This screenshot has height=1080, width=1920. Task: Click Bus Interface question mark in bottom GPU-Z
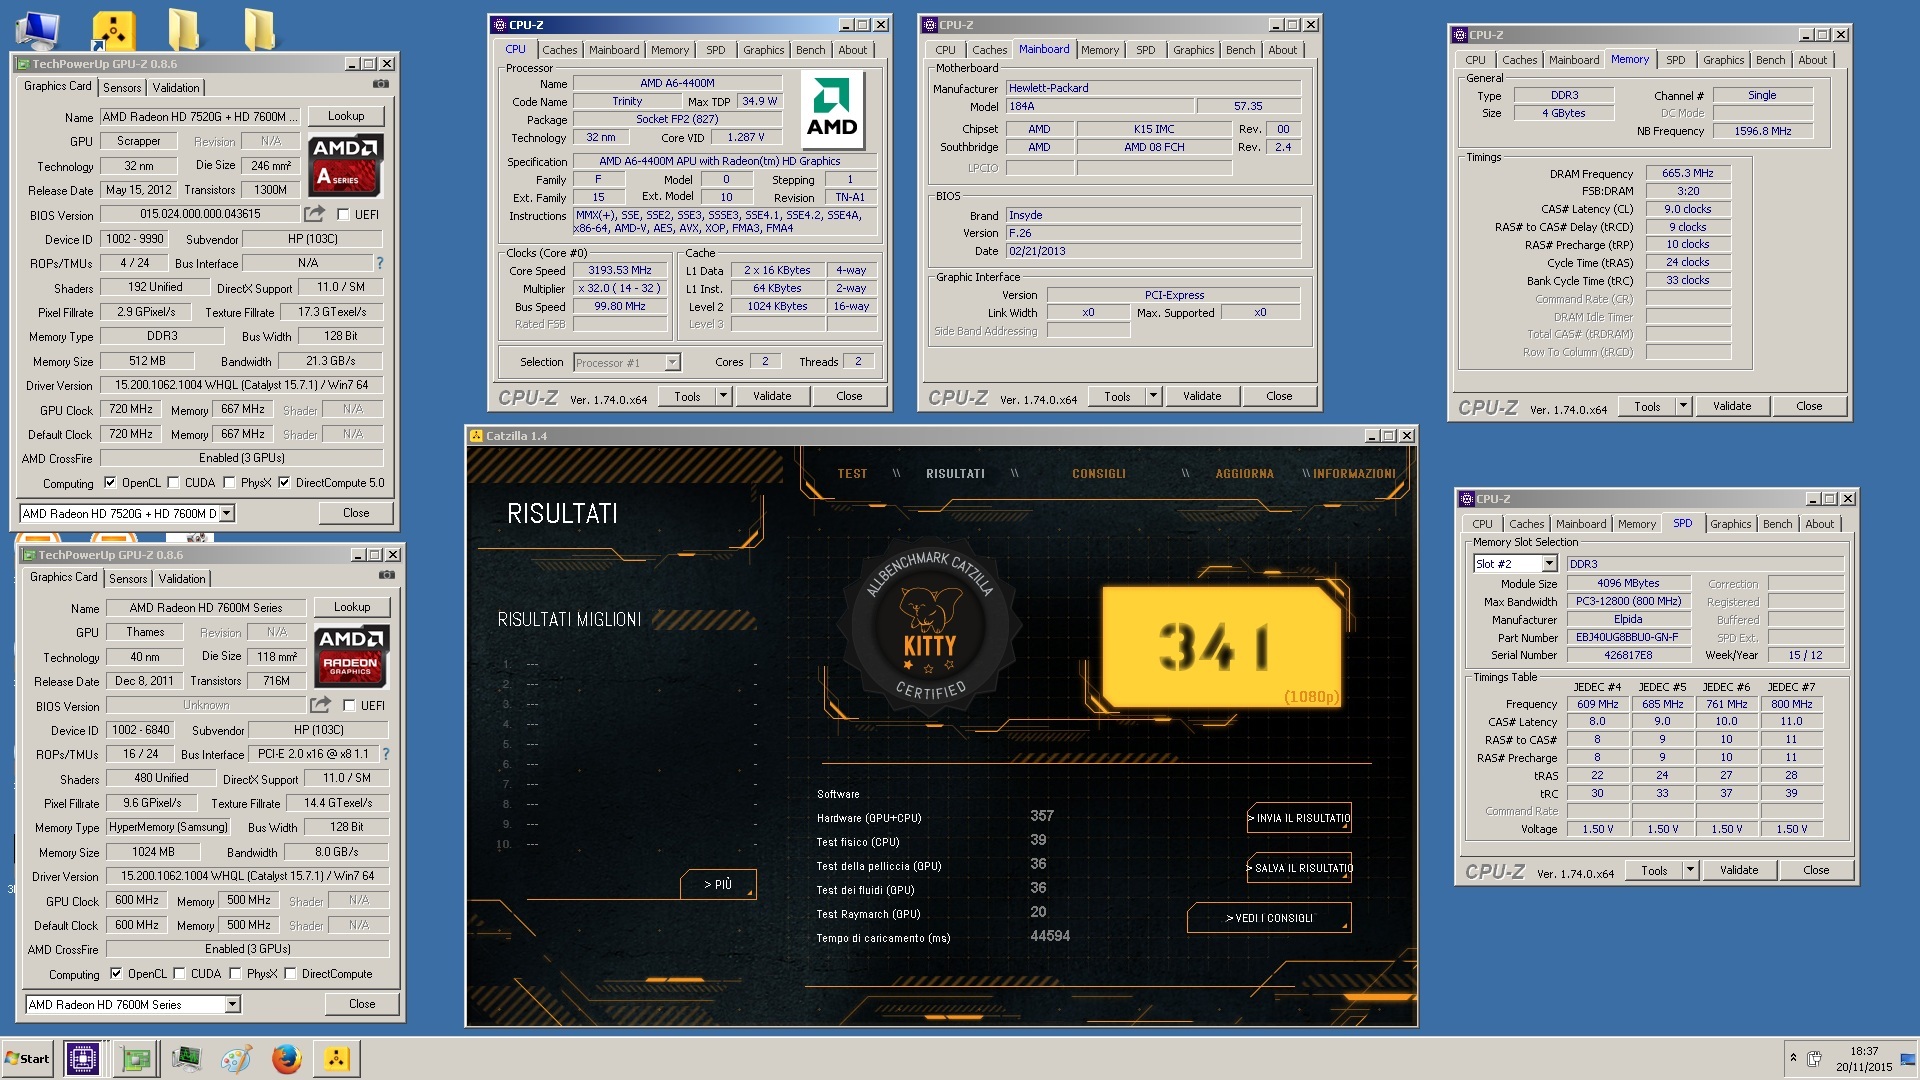385,754
